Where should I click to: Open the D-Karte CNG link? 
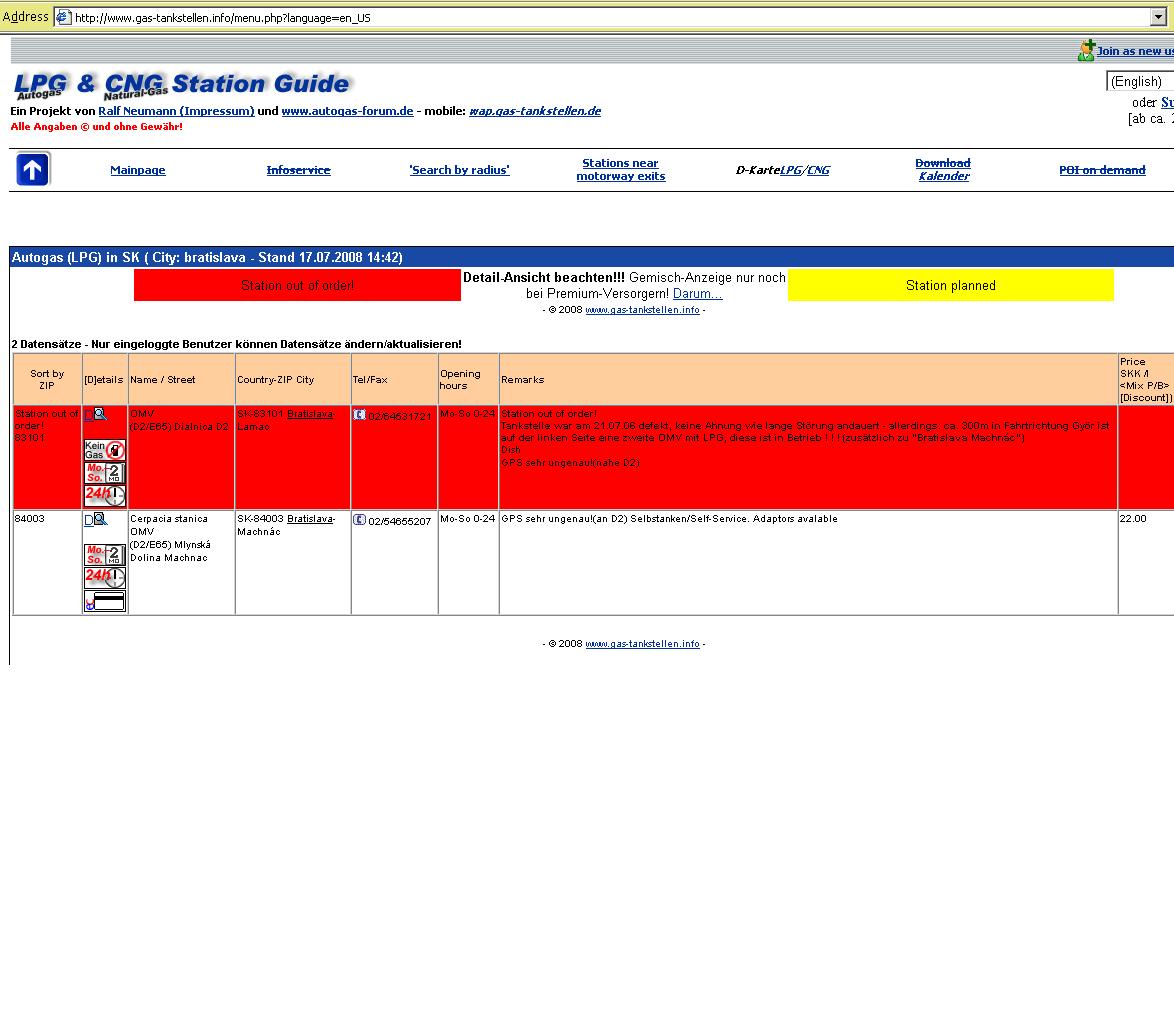point(818,170)
